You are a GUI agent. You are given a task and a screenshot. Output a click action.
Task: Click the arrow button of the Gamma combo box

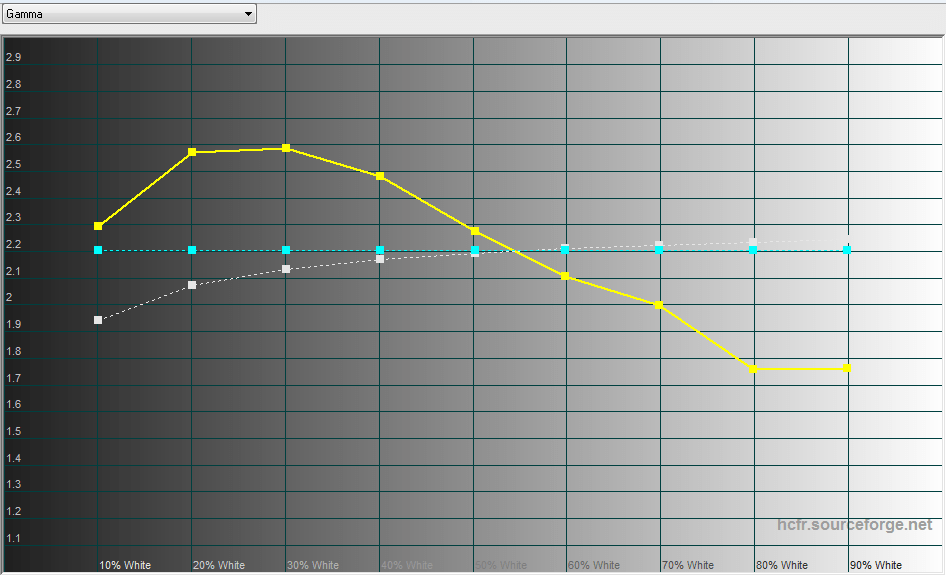coord(248,14)
